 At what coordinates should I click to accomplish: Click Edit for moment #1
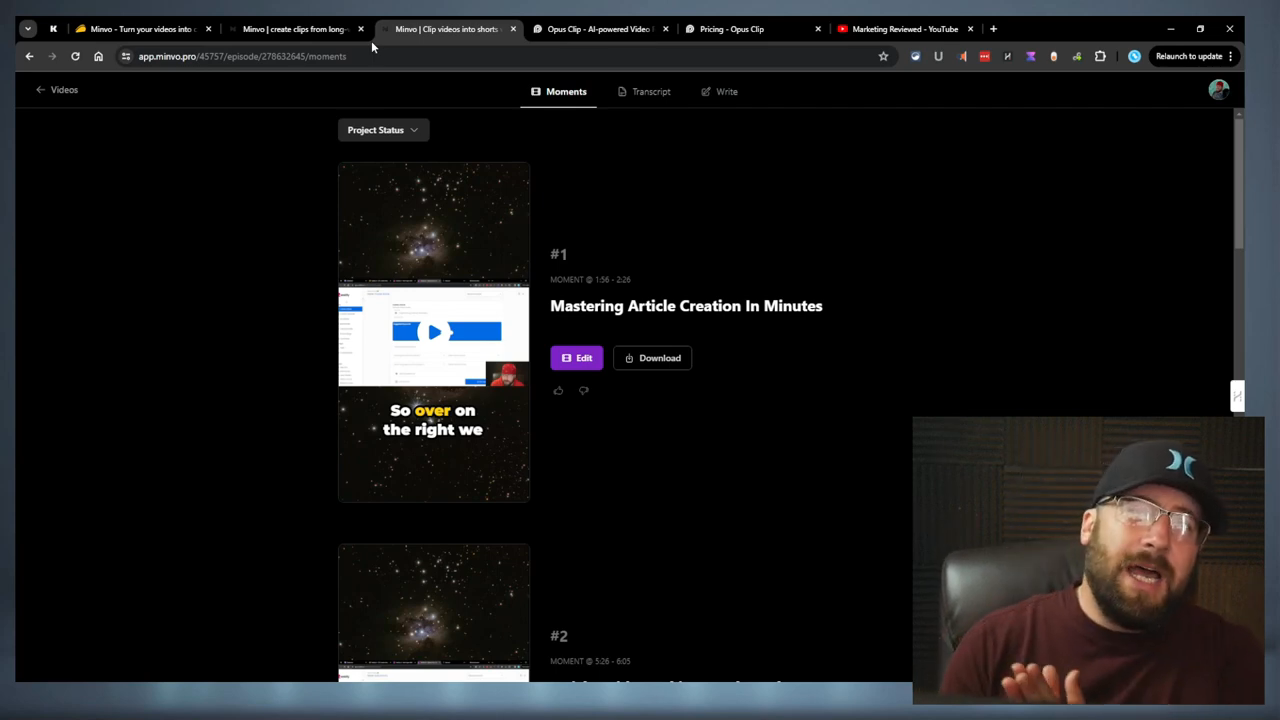(576, 358)
